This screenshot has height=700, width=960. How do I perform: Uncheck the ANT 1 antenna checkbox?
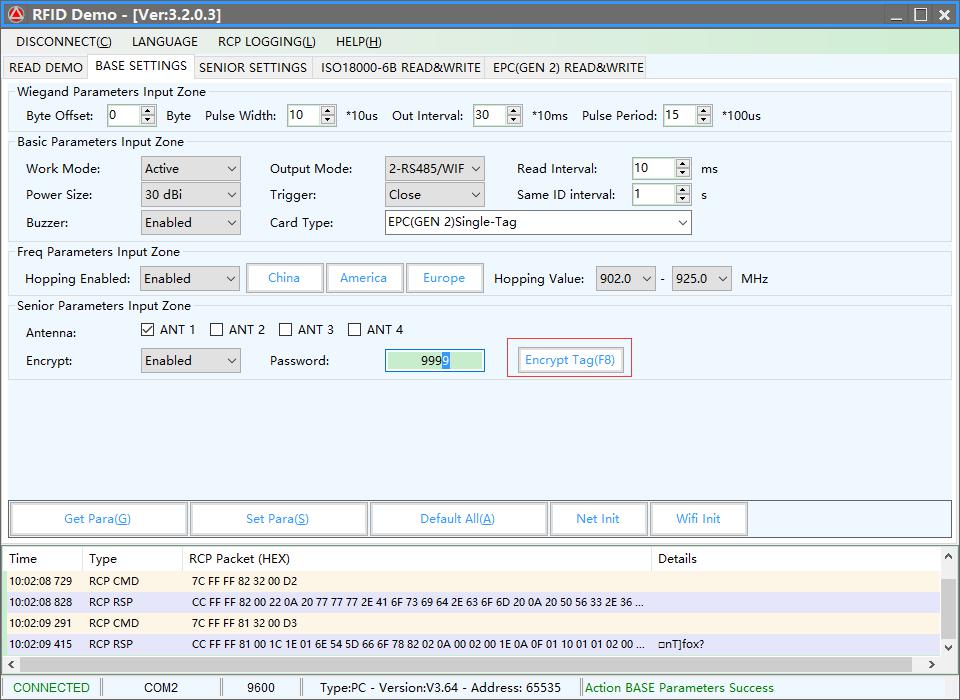pos(148,330)
